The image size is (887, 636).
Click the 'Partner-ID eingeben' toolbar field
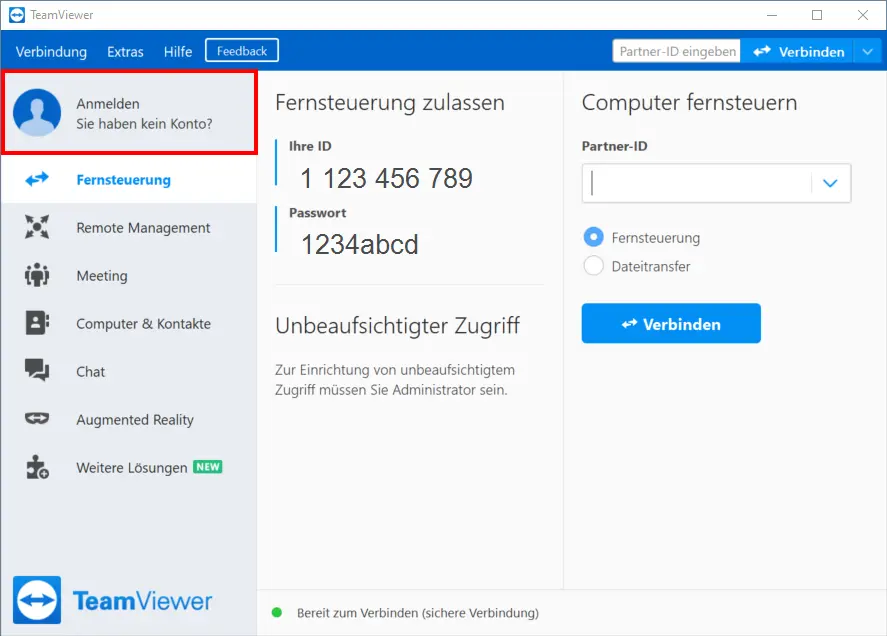pyautogui.click(x=677, y=51)
